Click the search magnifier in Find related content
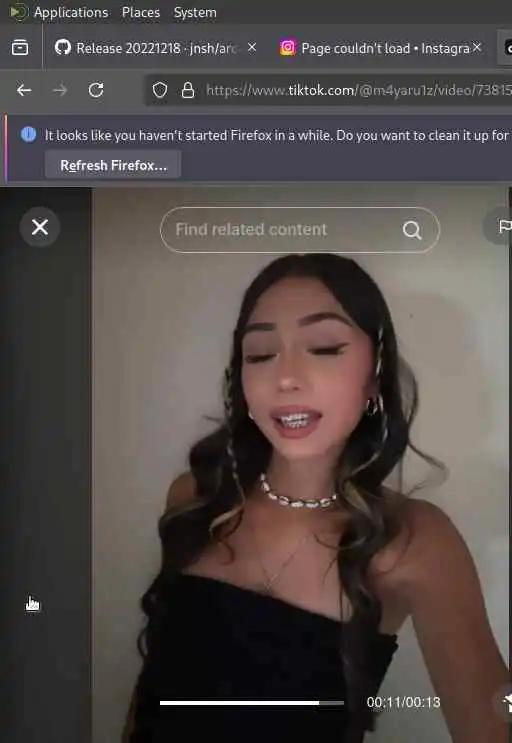 tap(412, 230)
